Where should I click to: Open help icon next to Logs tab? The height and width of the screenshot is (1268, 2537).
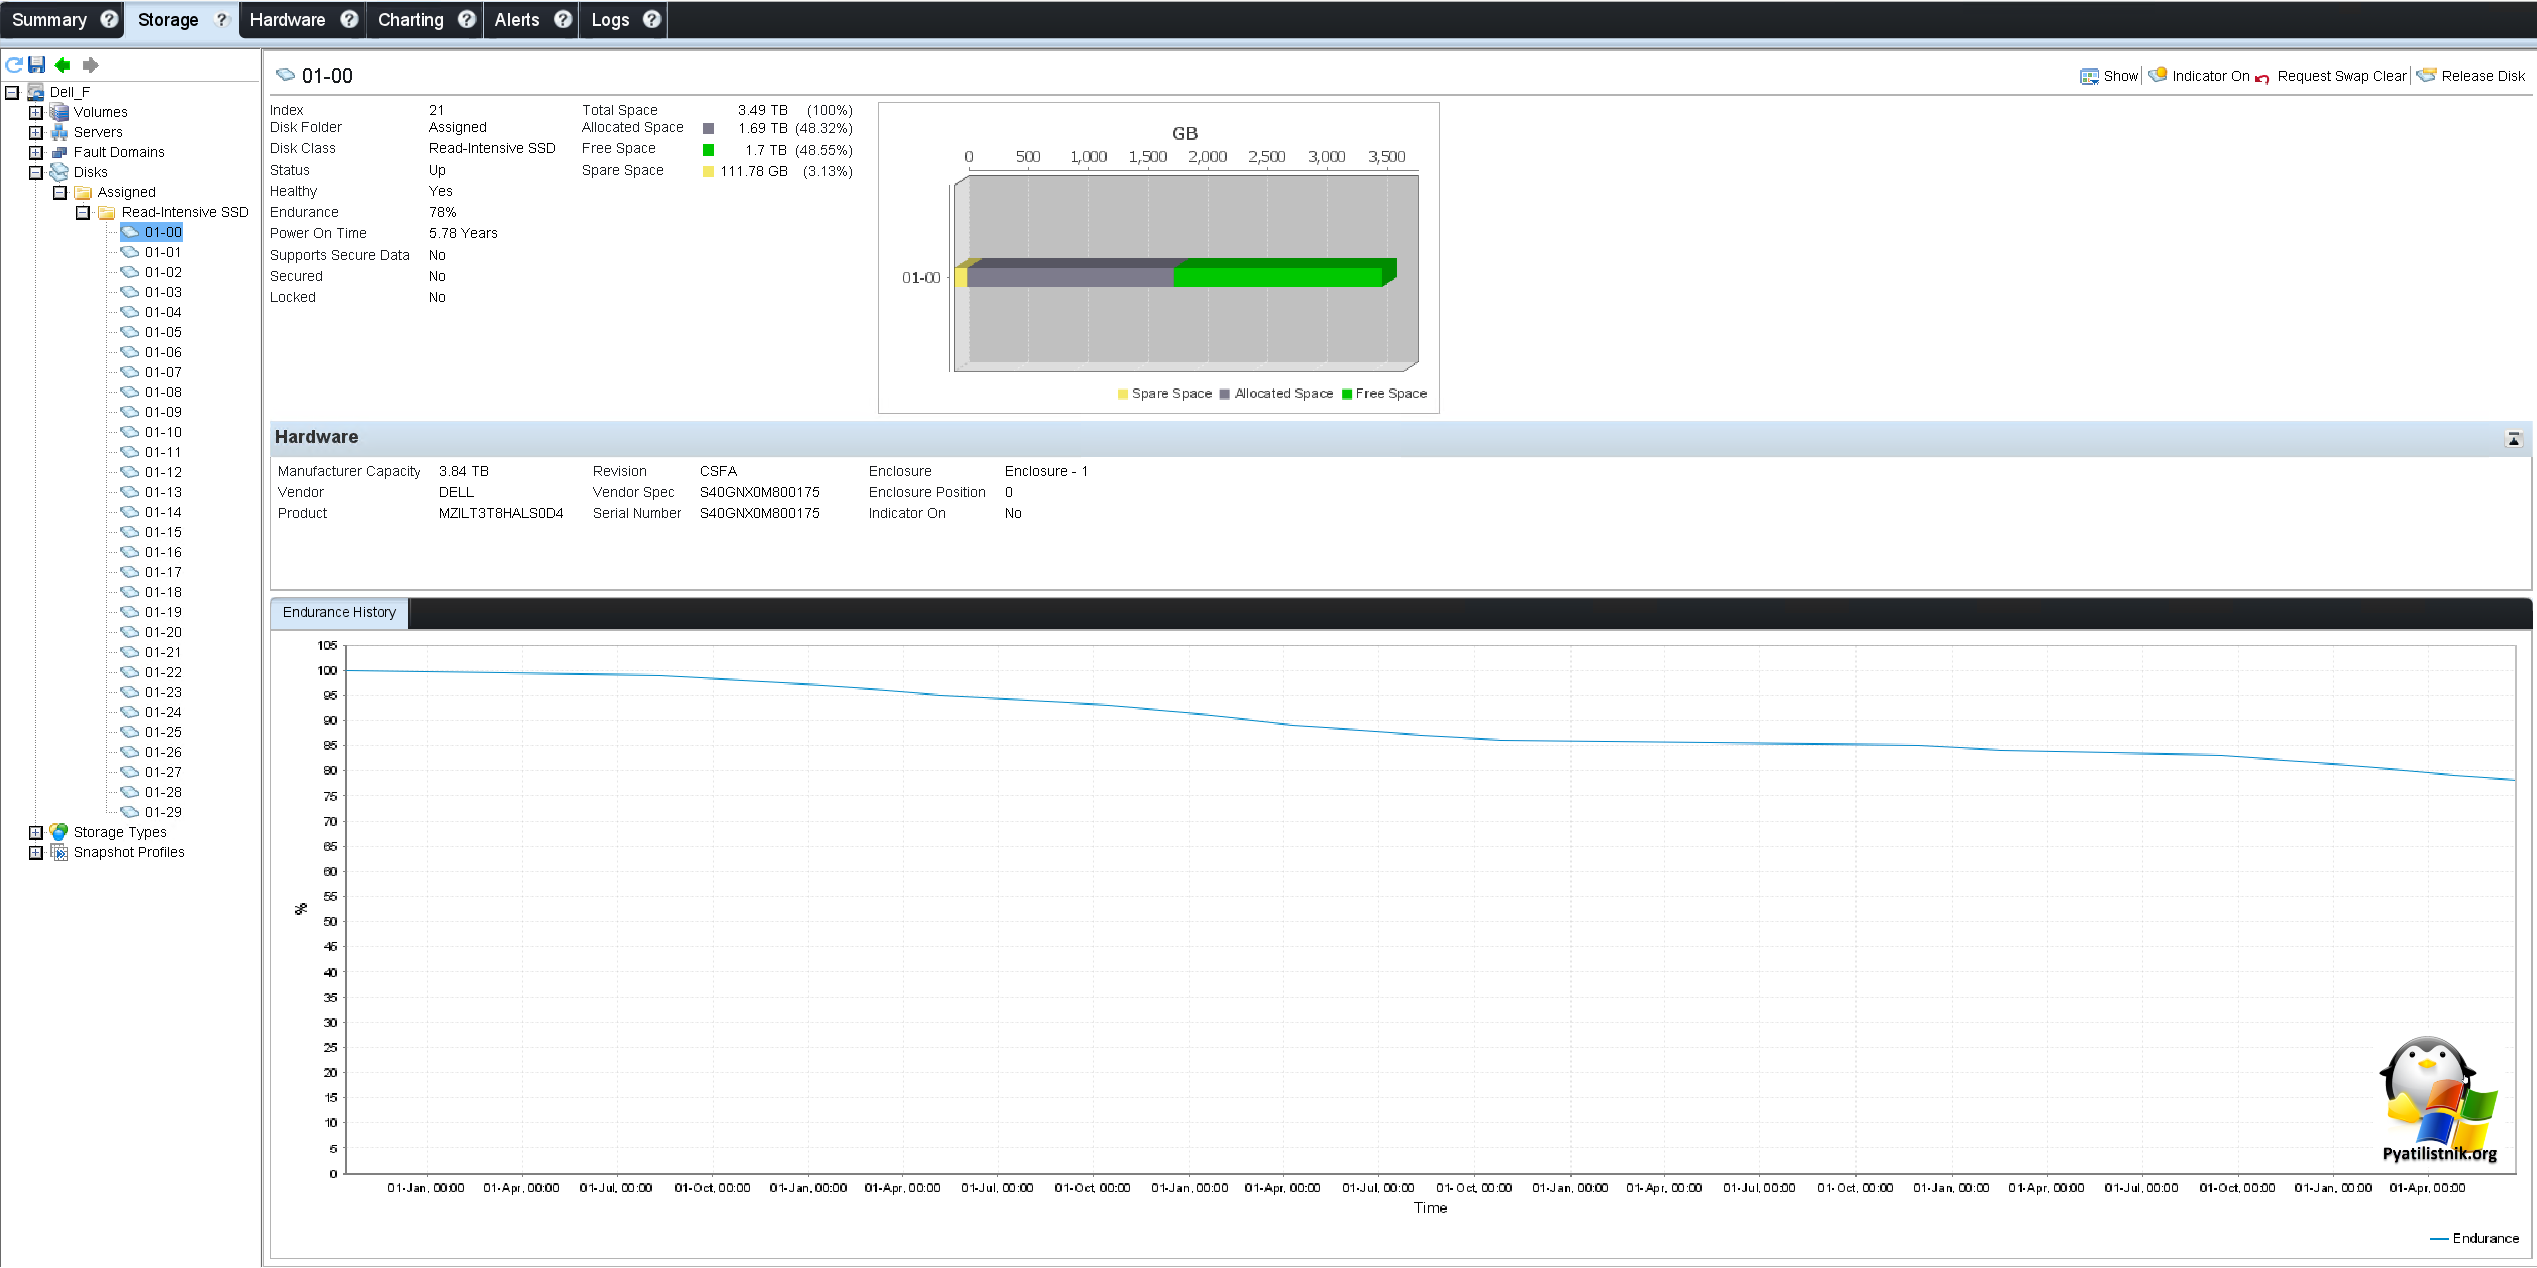click(652, 19)
